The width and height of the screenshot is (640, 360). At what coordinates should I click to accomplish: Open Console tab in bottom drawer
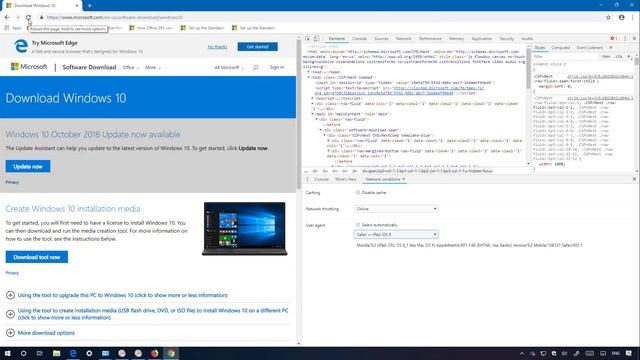pyautogui.click(x=321, y=179)
